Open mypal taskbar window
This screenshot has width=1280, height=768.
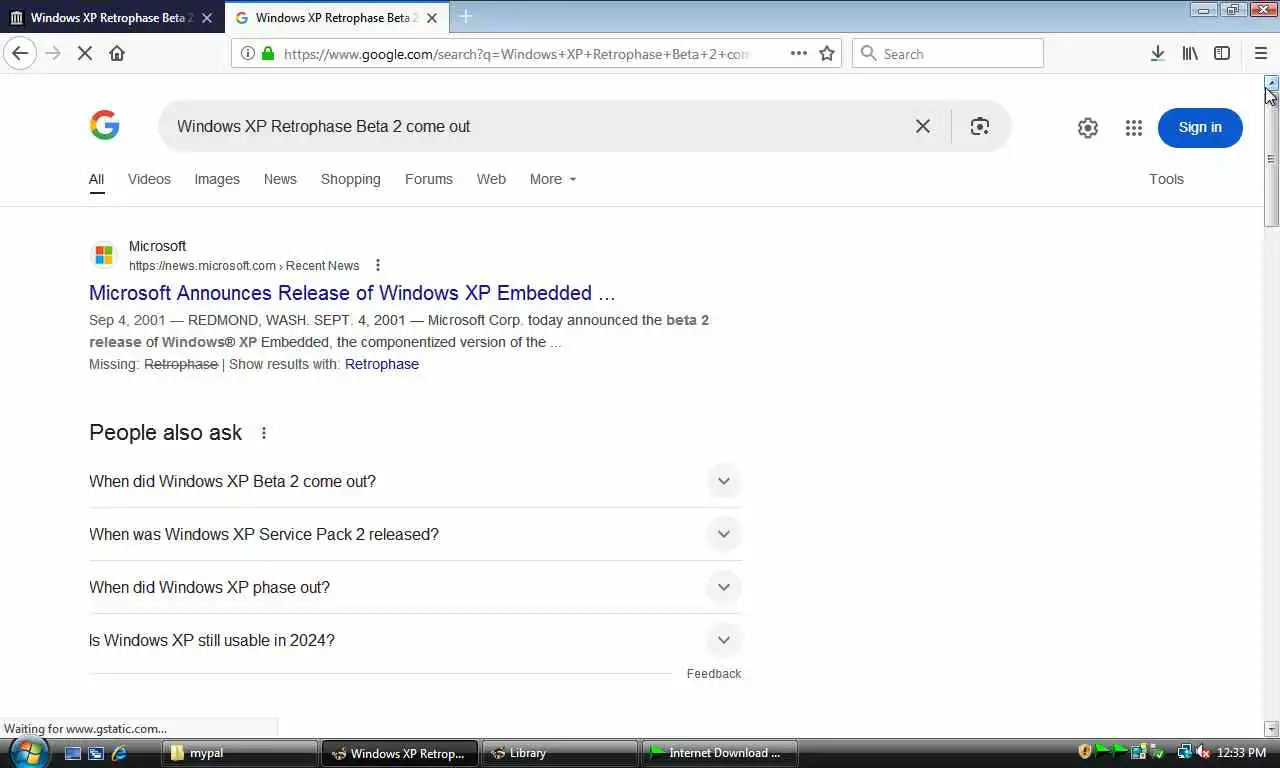point(240,753)
